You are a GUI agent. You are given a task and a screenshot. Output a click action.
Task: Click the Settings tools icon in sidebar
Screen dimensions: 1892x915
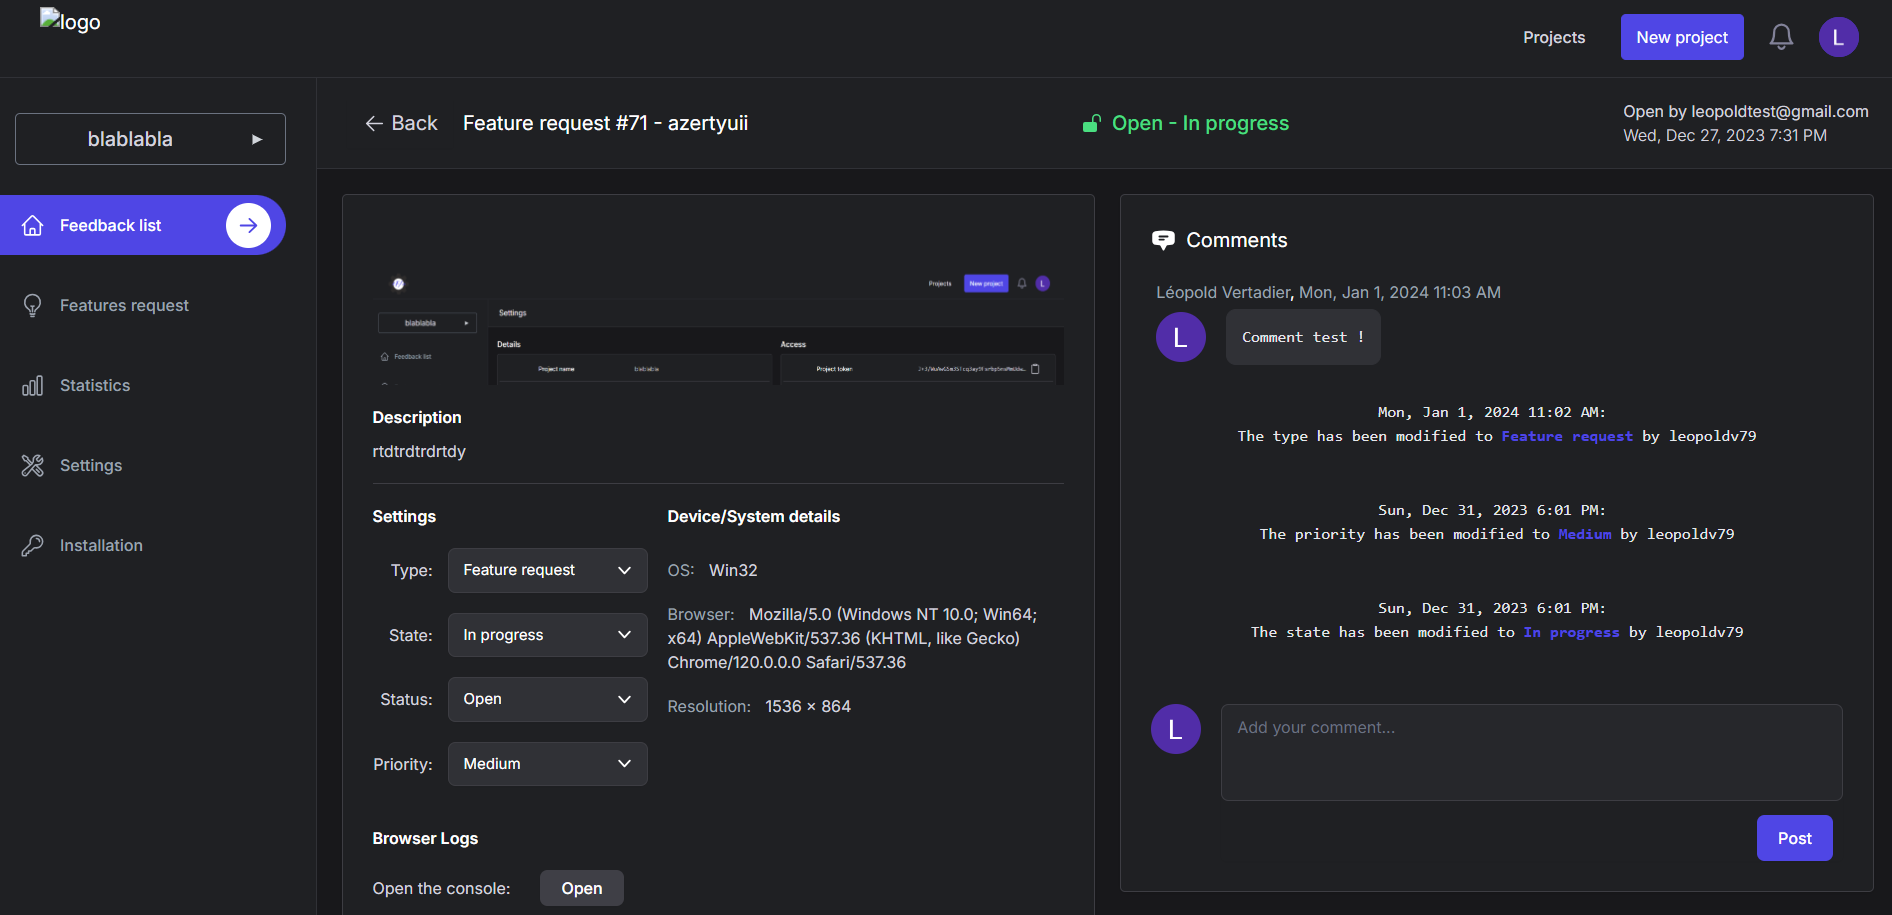33,465
